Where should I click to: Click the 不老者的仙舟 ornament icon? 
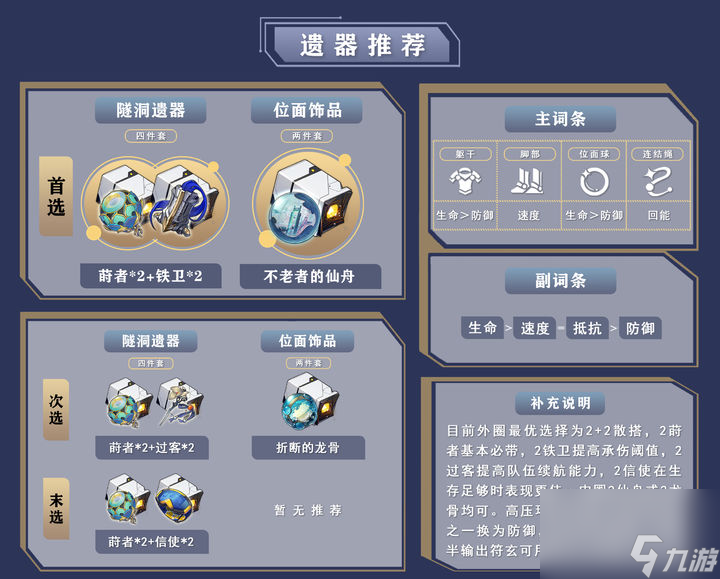coord(308,203)
